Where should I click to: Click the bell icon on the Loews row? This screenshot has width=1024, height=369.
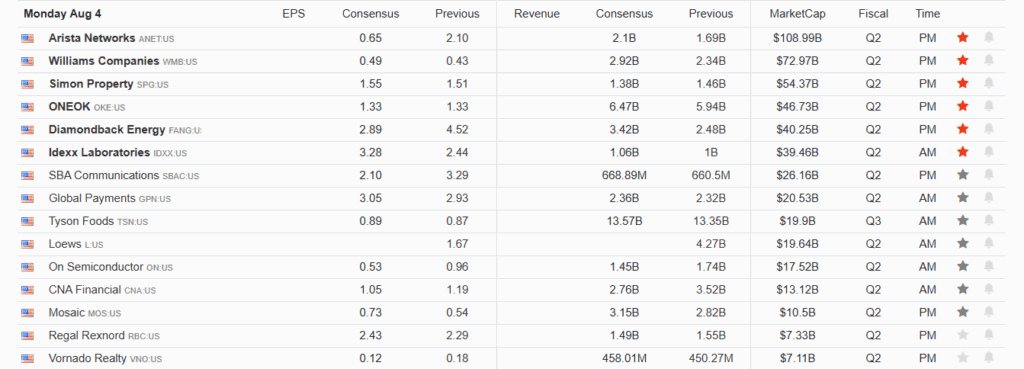pyautogui.click(x=989, y=244)
